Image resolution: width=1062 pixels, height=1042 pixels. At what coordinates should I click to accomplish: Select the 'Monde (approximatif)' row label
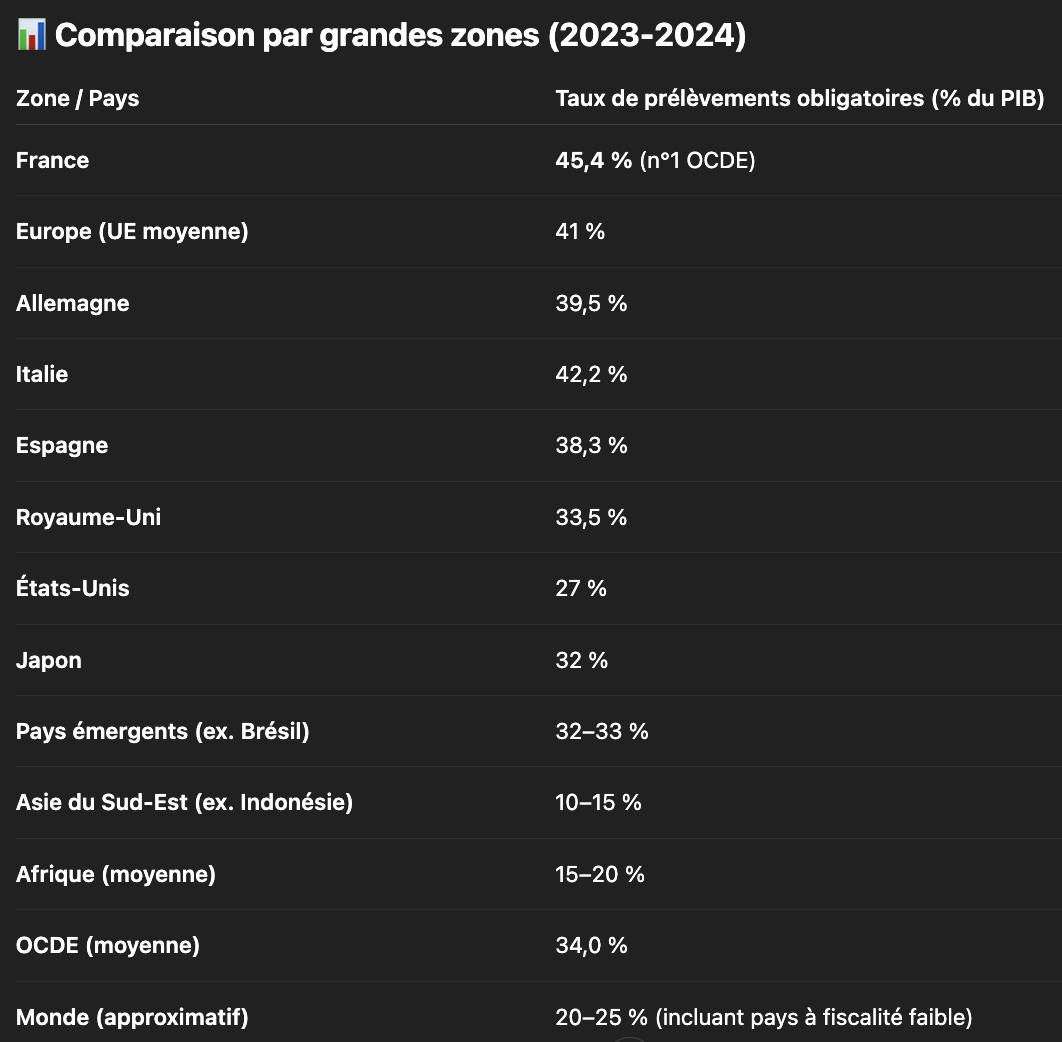point(132,1018)
